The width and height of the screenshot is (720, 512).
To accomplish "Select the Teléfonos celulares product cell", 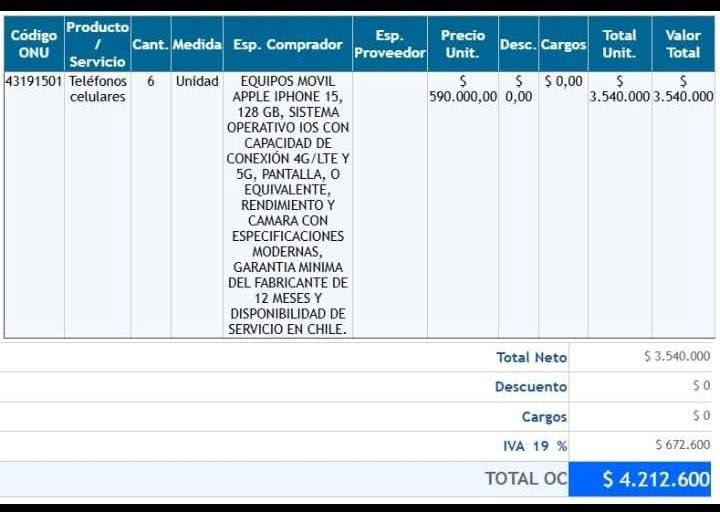I will (x=97, y=89).
